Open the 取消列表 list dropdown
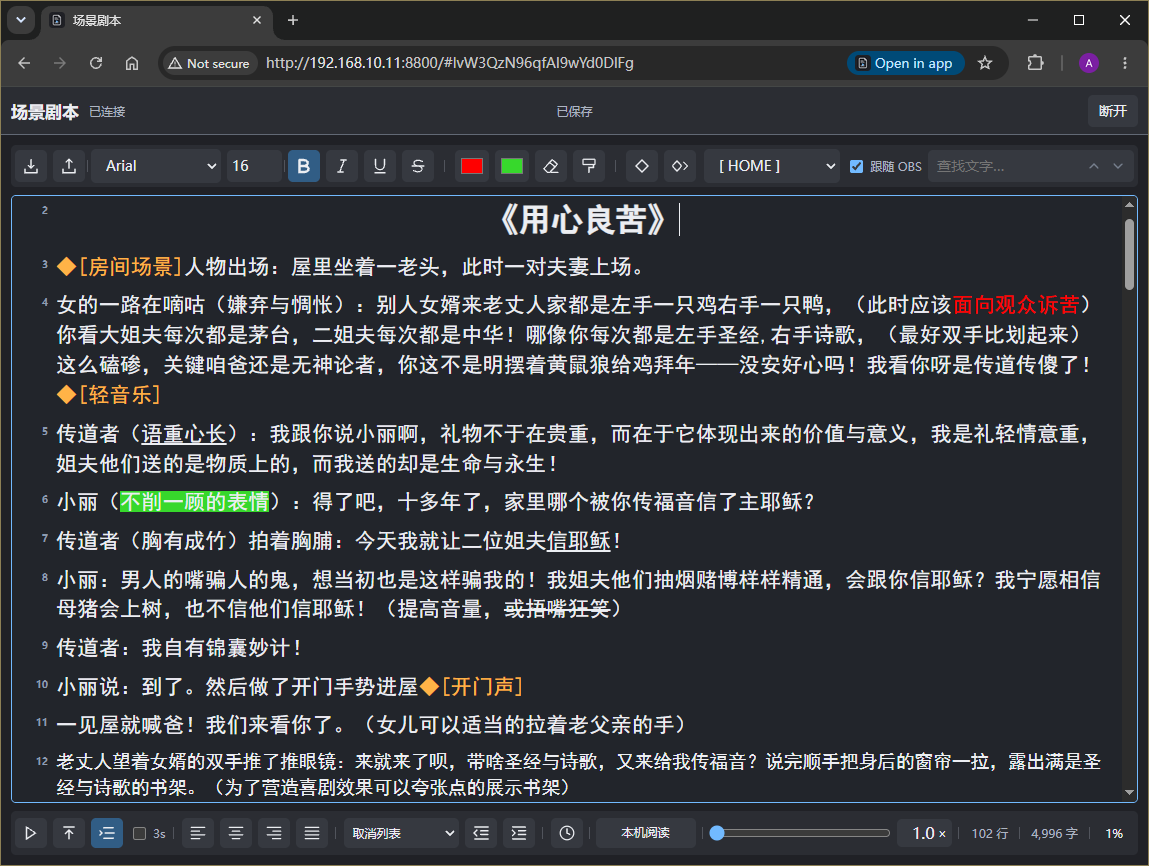This screenshot has width=1149, height=866. point(402,833)
